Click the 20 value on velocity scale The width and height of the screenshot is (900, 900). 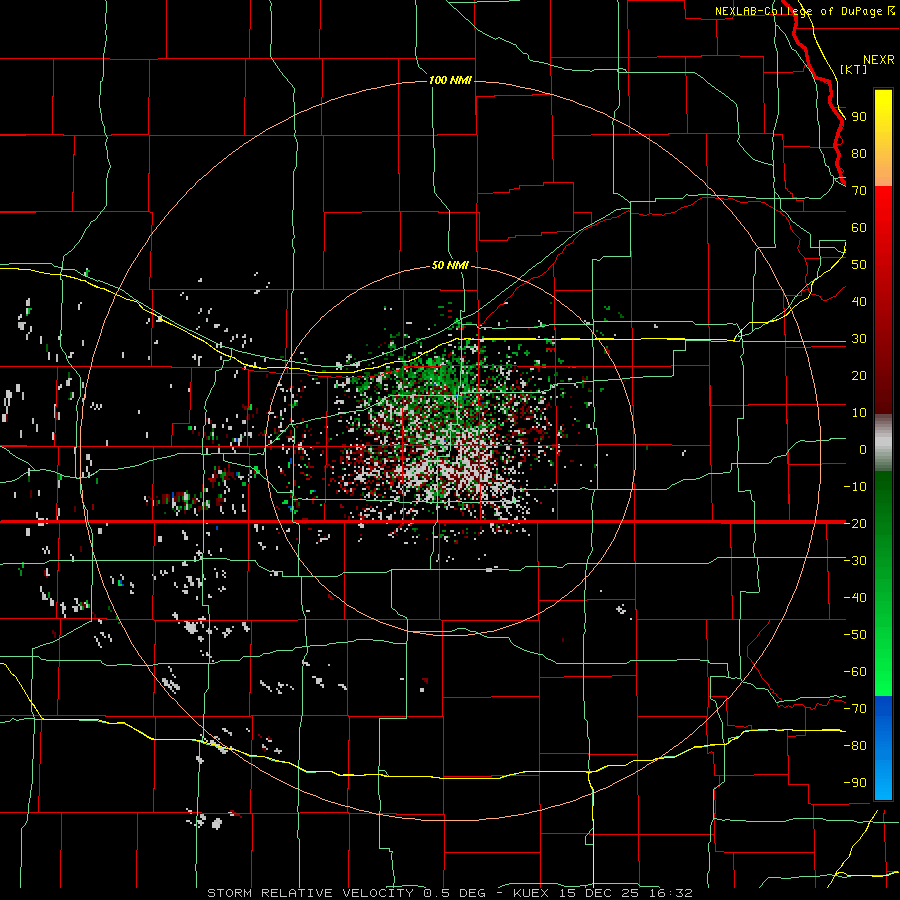pos(859,375)
